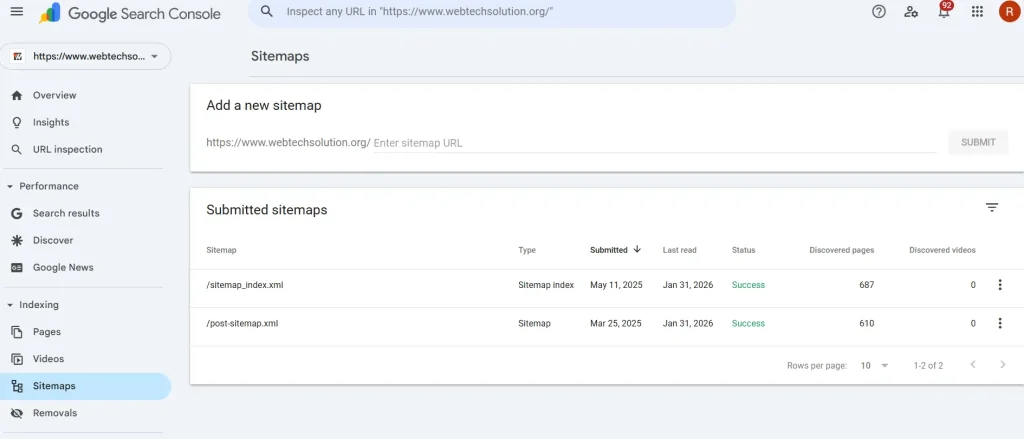Click the Insights lightbulb icon

click(x=17, y=122)
